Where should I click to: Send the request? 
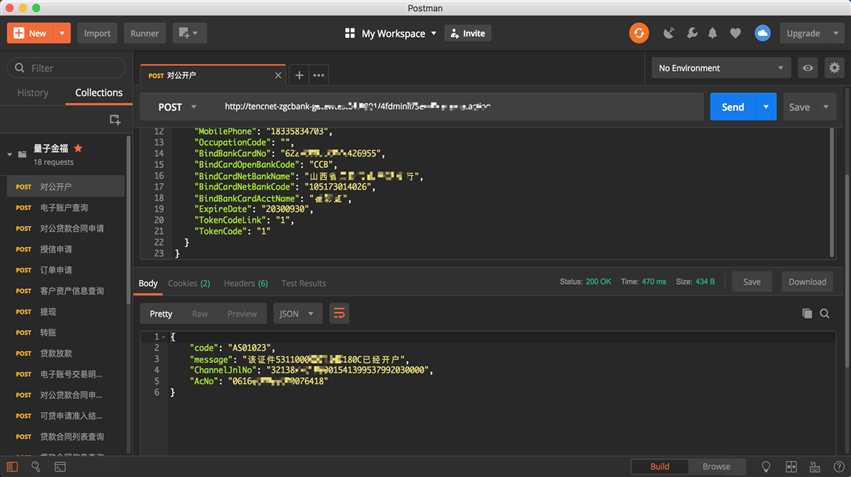click(x=733, y=107)
